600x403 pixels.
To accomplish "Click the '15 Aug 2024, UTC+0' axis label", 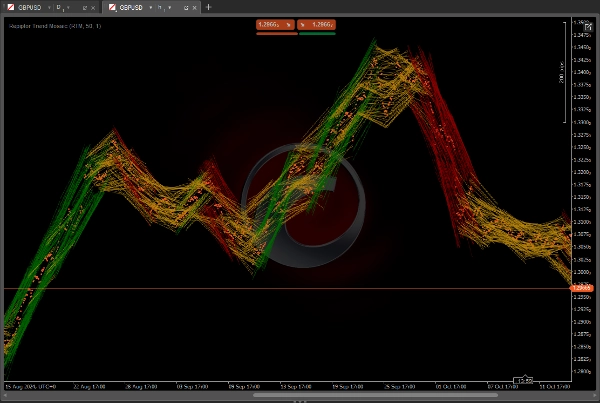I will pyautogui.click(x=31, y=387).
